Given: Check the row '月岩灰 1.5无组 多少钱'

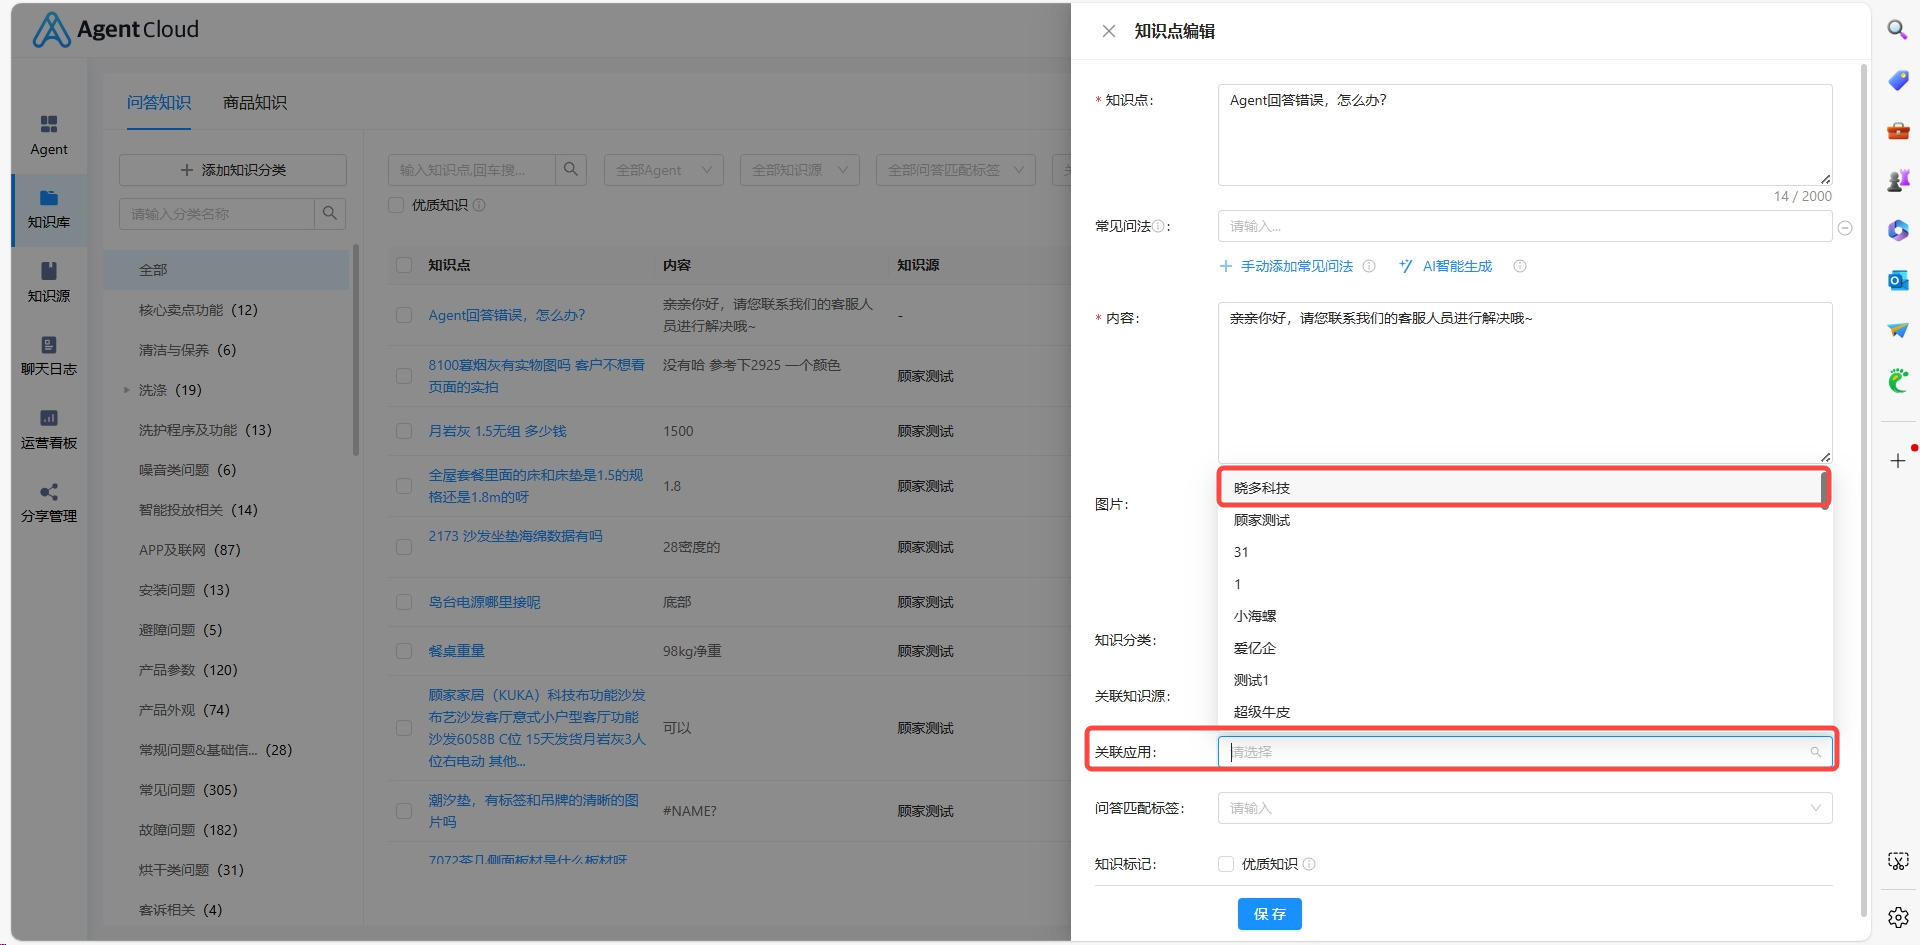Looking at the screenshot, I should [404, 431].
